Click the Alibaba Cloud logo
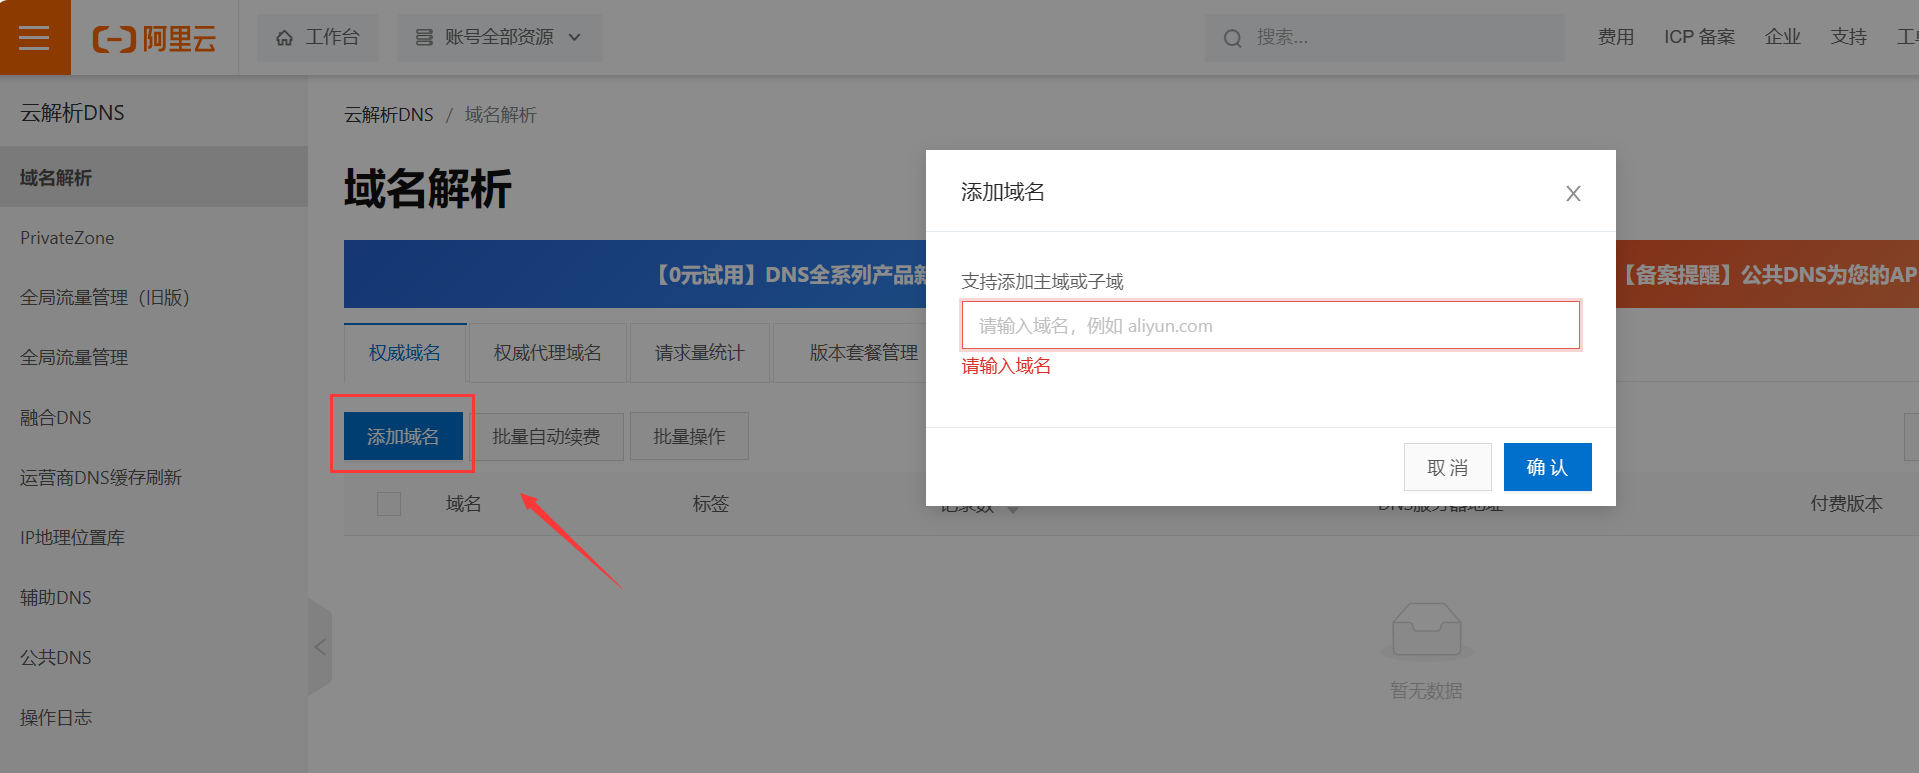Screen dimensions: 1919x773 [154, 39]
